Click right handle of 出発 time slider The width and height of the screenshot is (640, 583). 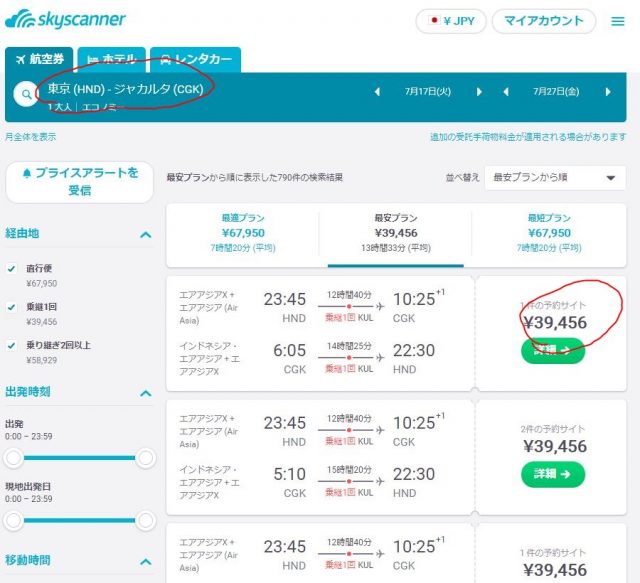[146, 458]
